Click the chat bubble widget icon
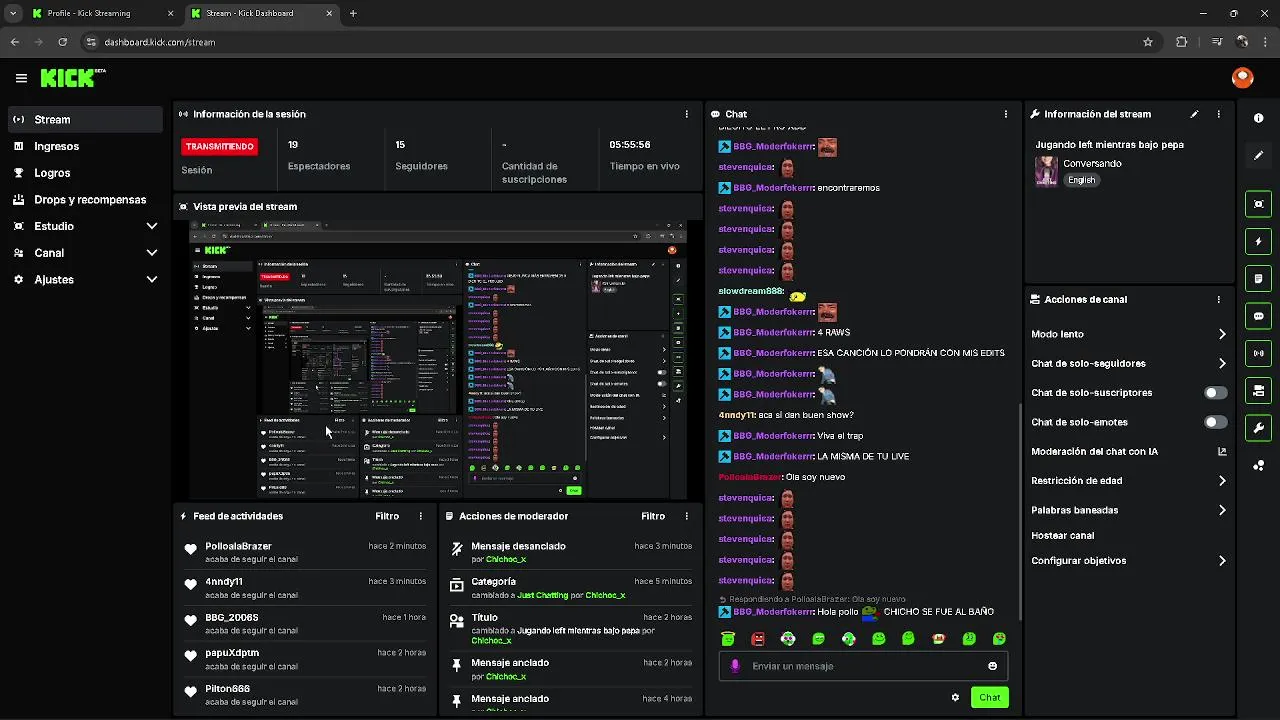Image resolution: width=1280 pixels, height=720 pixels. point(1258,316)
